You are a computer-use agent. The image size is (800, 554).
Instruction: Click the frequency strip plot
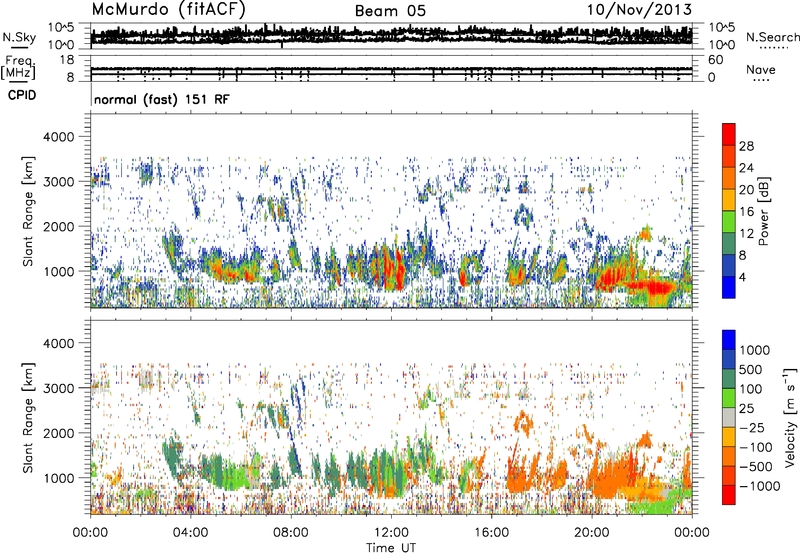point(391,68)
